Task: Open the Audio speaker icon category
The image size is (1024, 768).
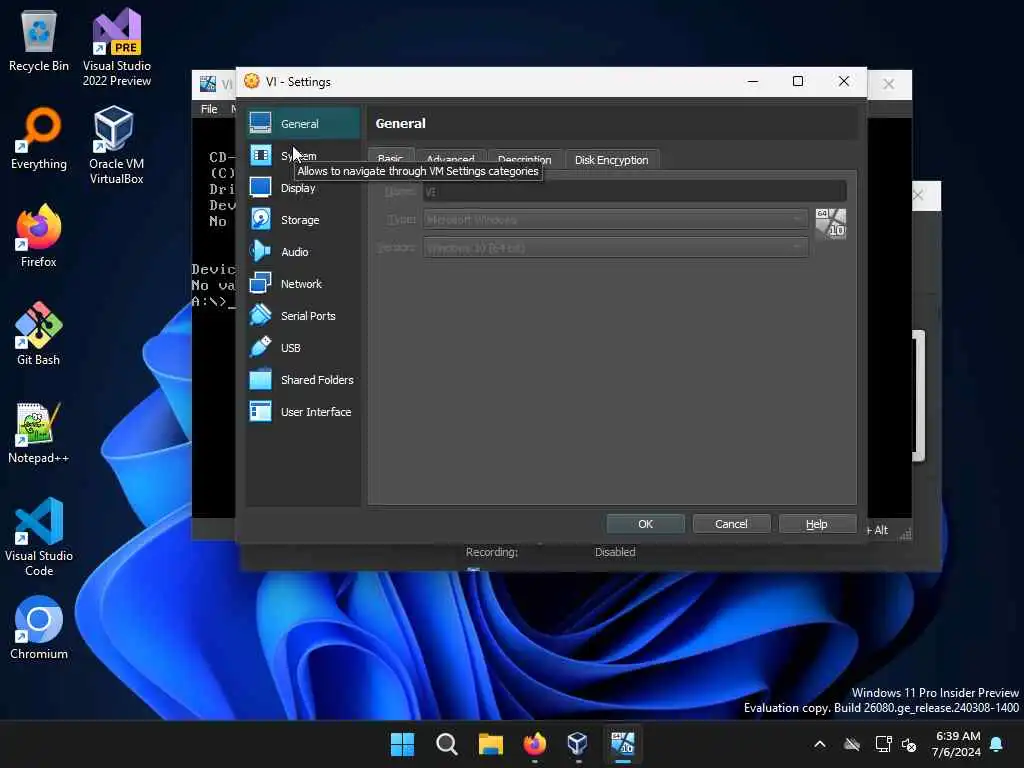Action: (x=261, y=251)
